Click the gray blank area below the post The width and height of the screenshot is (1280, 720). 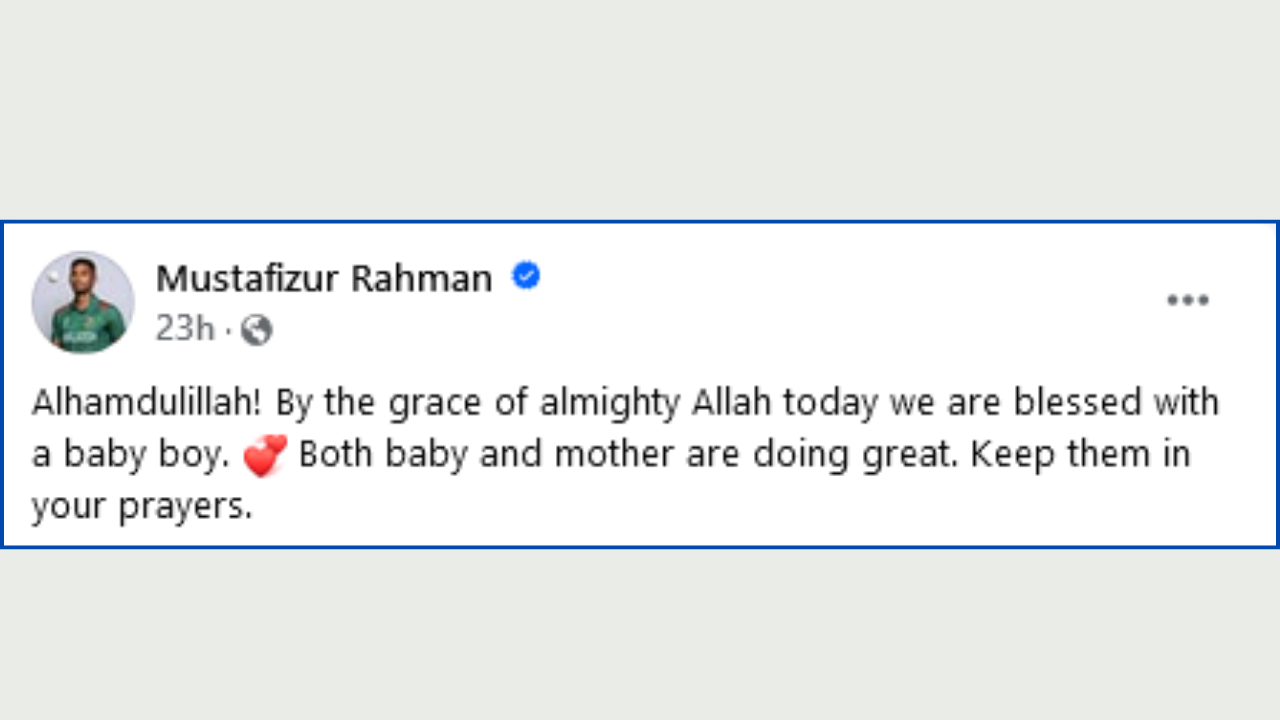pyautogui.click(x=640, y=634)
